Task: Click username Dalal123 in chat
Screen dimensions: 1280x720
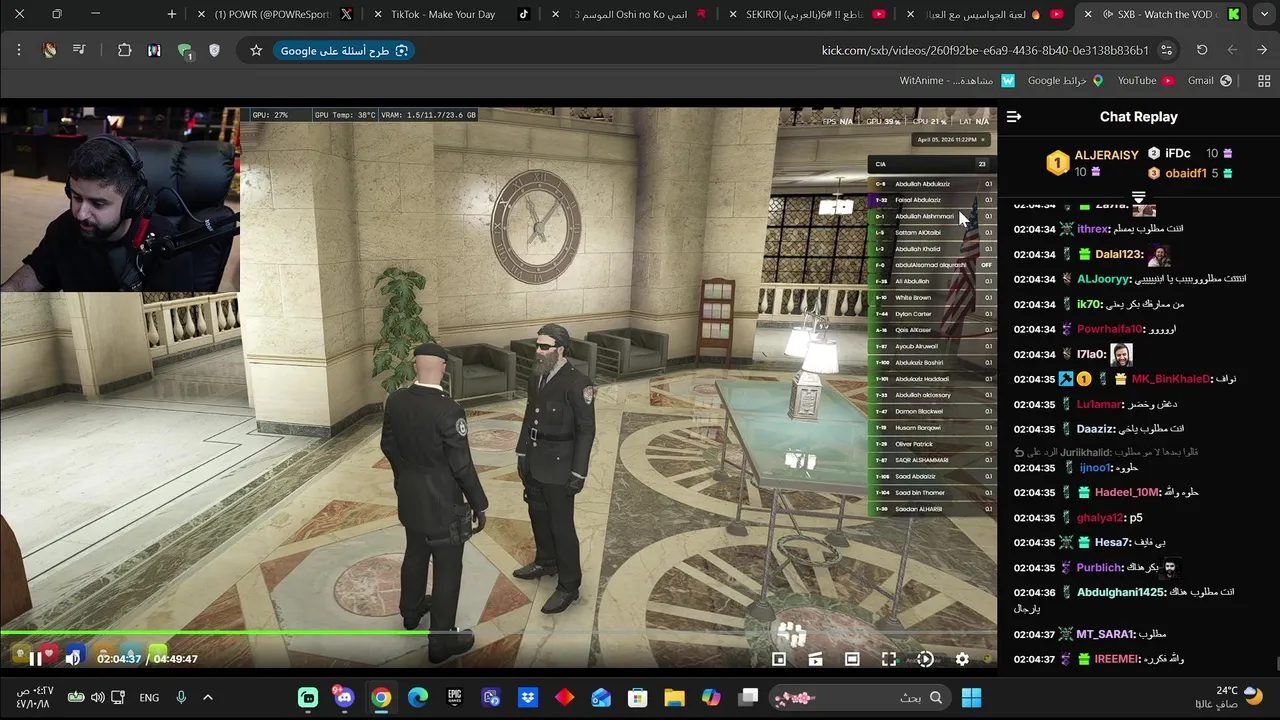Action: click(x=1118, y=254)
